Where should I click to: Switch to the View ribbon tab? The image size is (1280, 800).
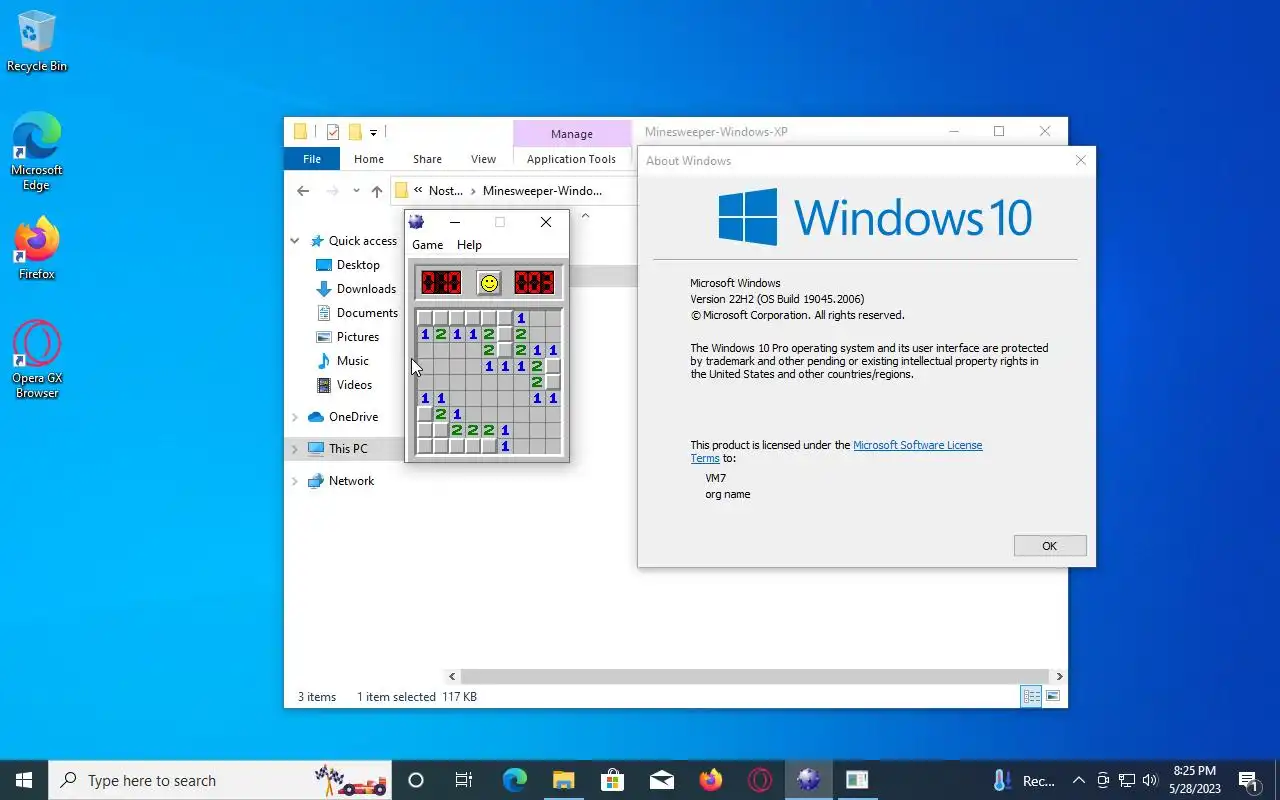483,159
